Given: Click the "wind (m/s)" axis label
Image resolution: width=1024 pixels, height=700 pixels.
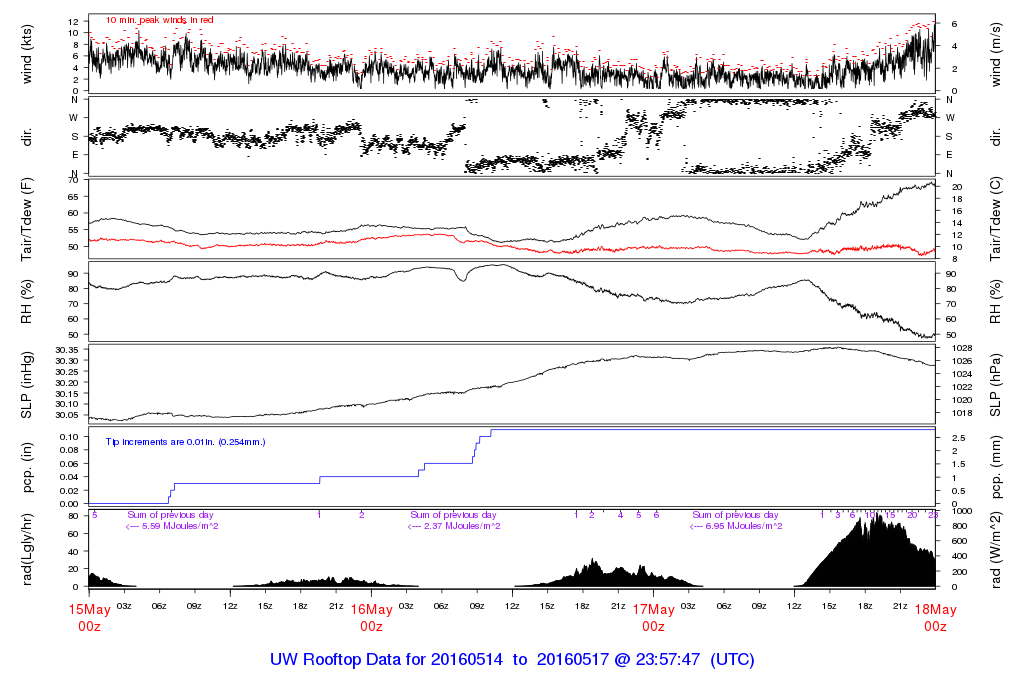Looking at the screenshot, I should pos(995,55).
